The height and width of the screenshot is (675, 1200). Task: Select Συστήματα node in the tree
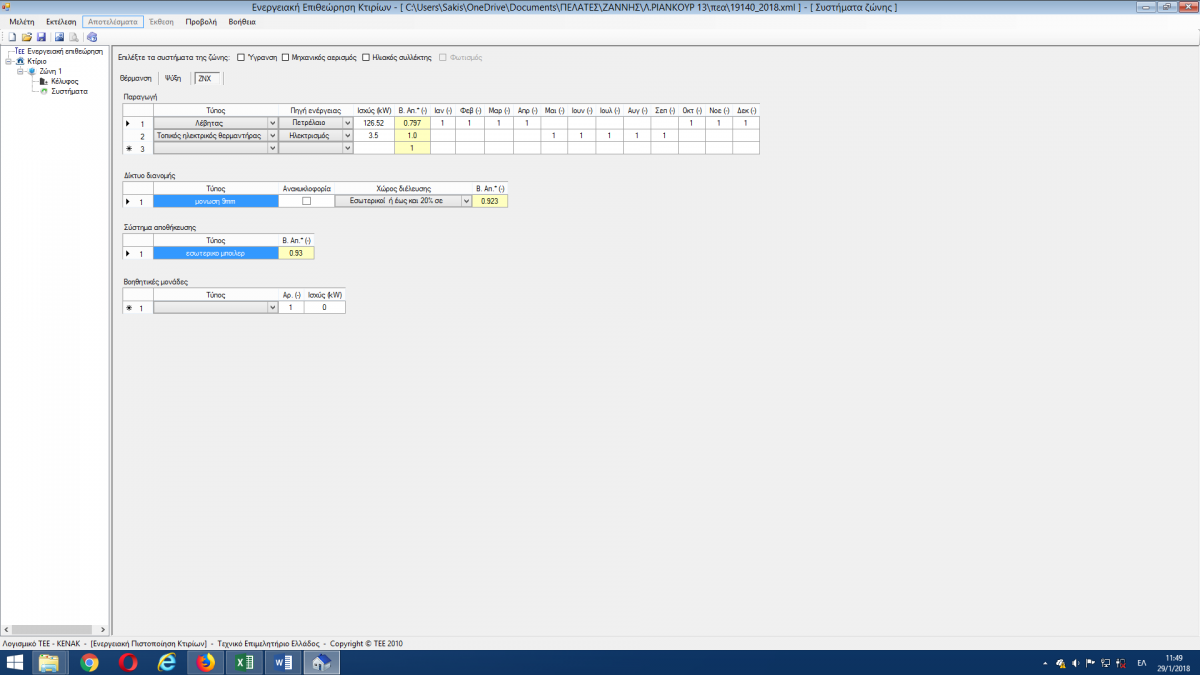69,91
